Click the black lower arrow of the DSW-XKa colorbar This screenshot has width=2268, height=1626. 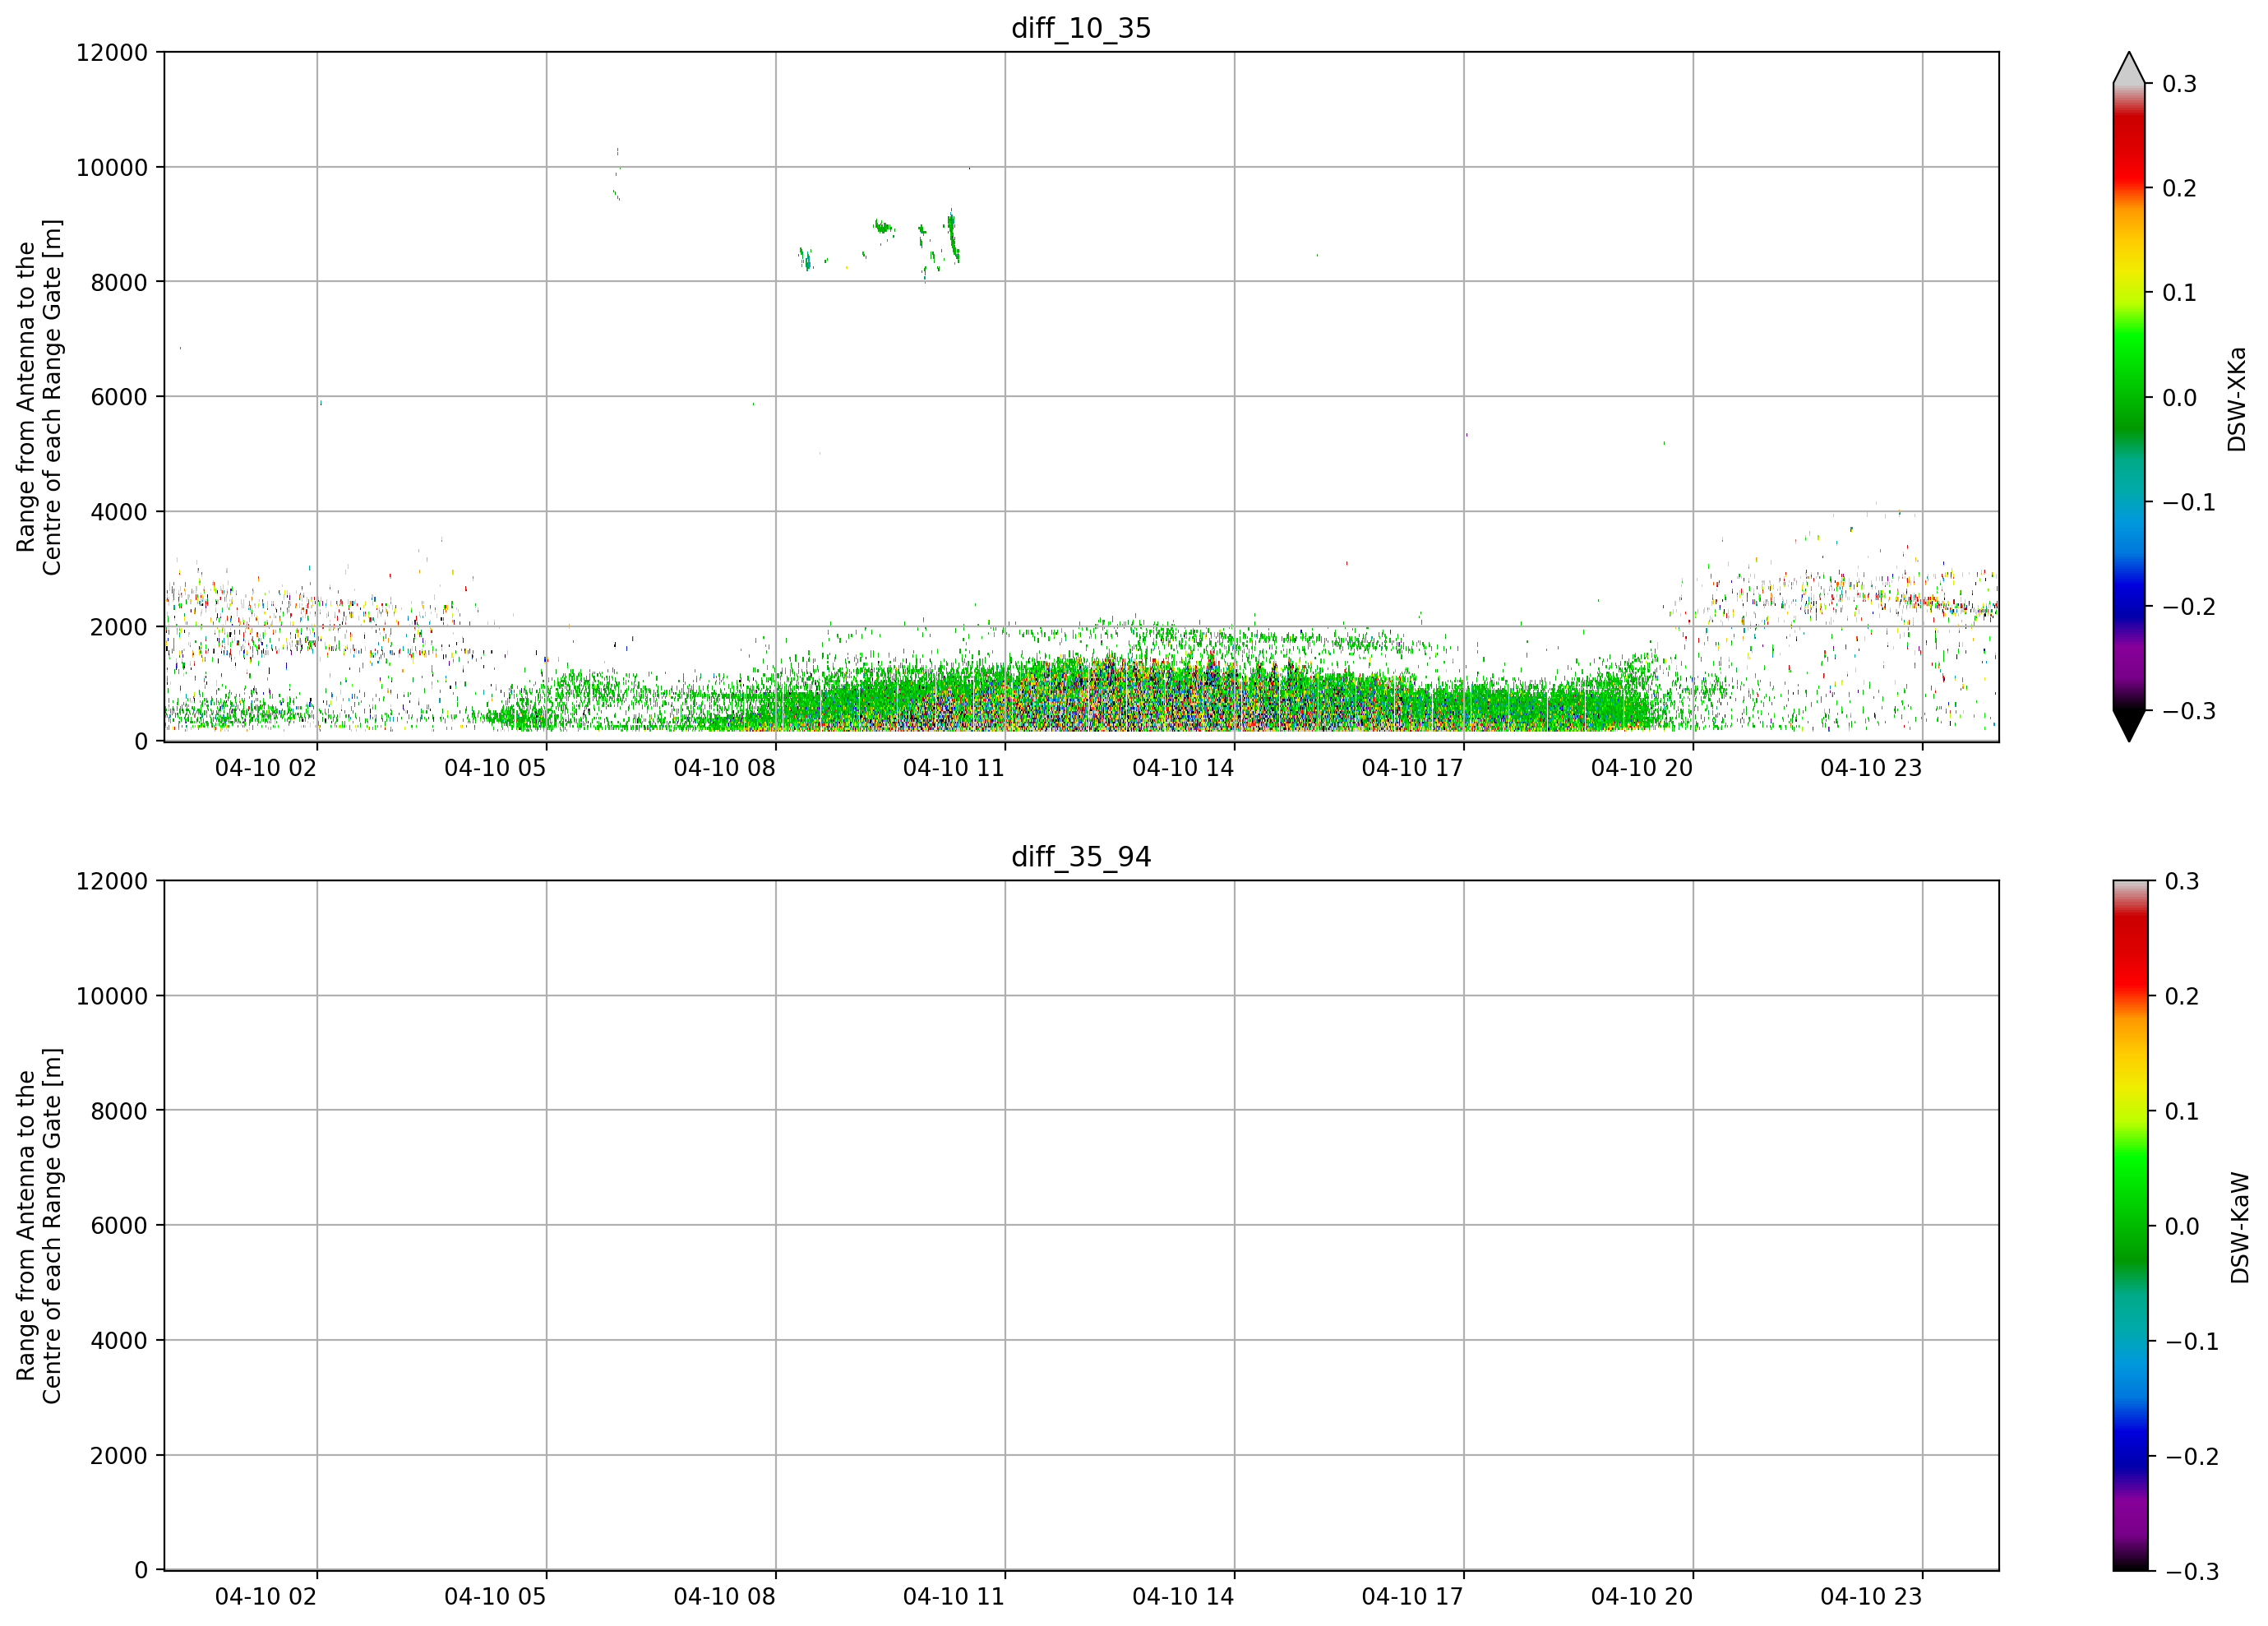point(2129,726)
